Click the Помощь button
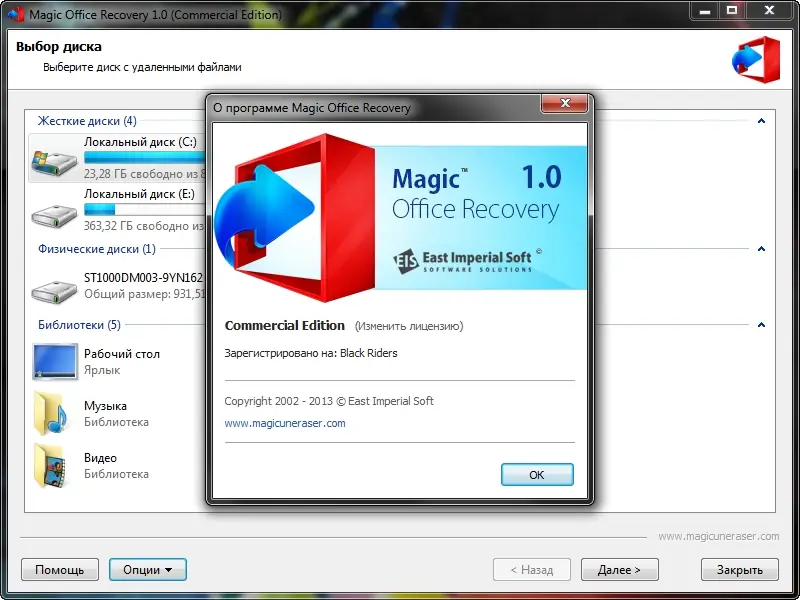 (x=60, y=569)
